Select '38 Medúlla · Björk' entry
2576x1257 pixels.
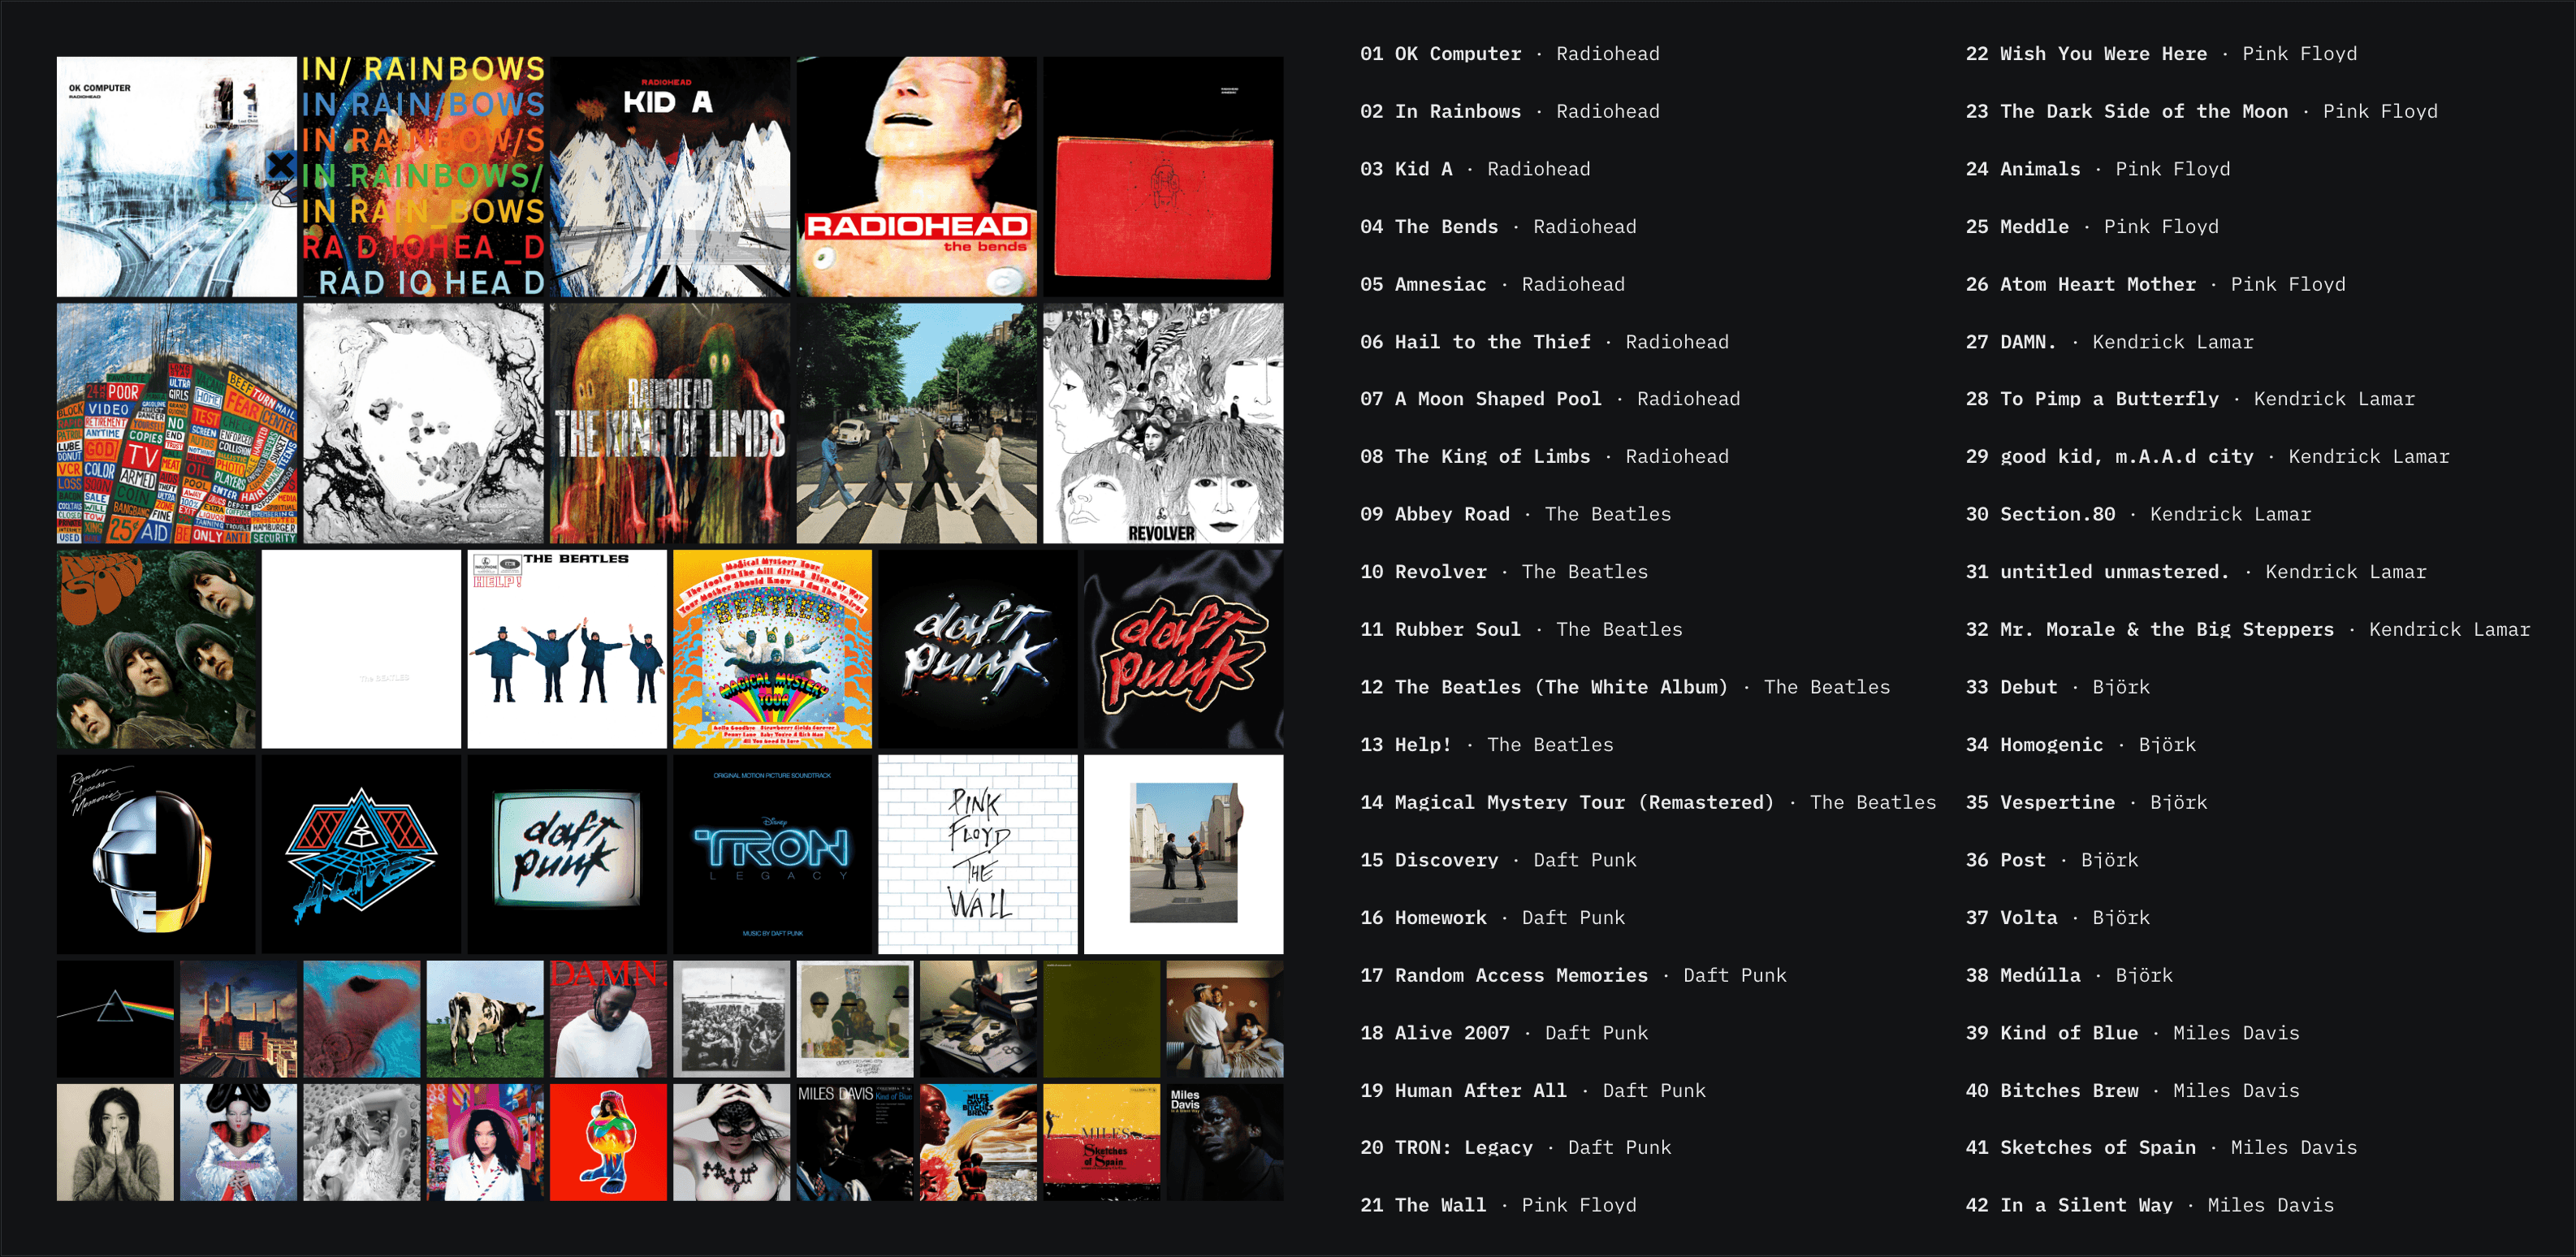point(2068,975)
